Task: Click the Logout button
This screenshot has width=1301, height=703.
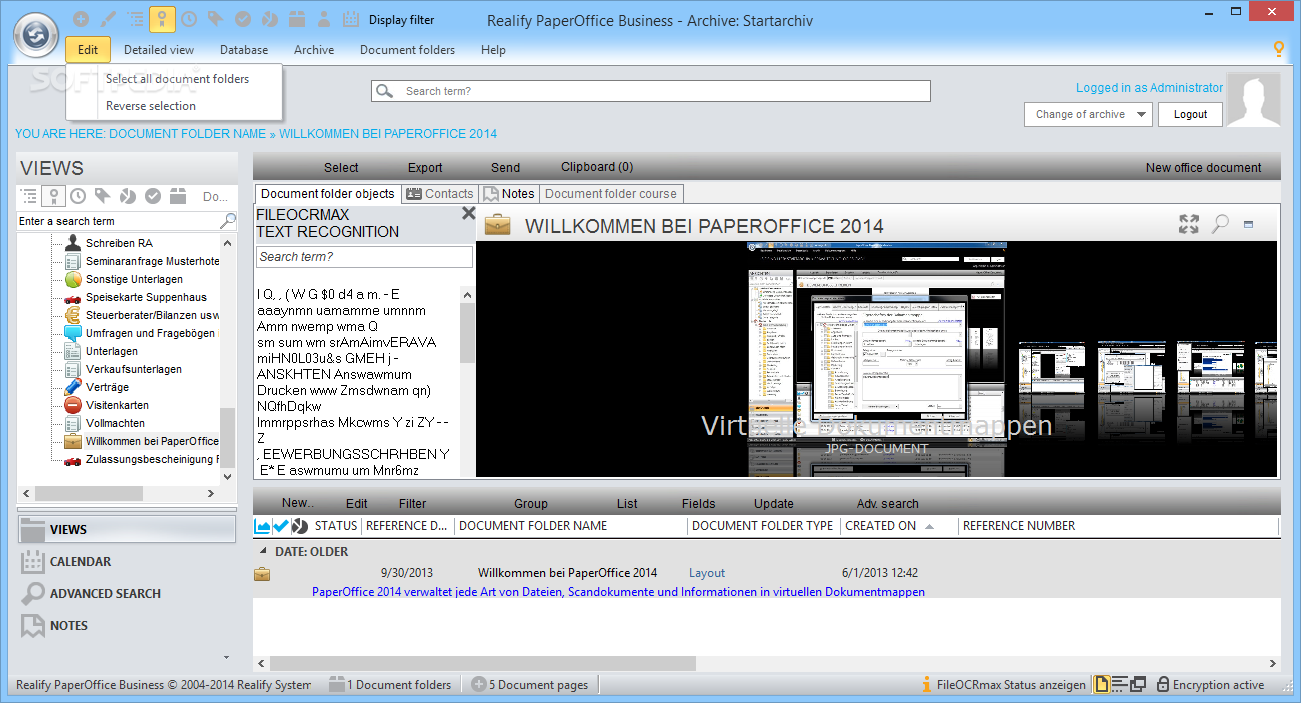Action: pos(1190,114)
